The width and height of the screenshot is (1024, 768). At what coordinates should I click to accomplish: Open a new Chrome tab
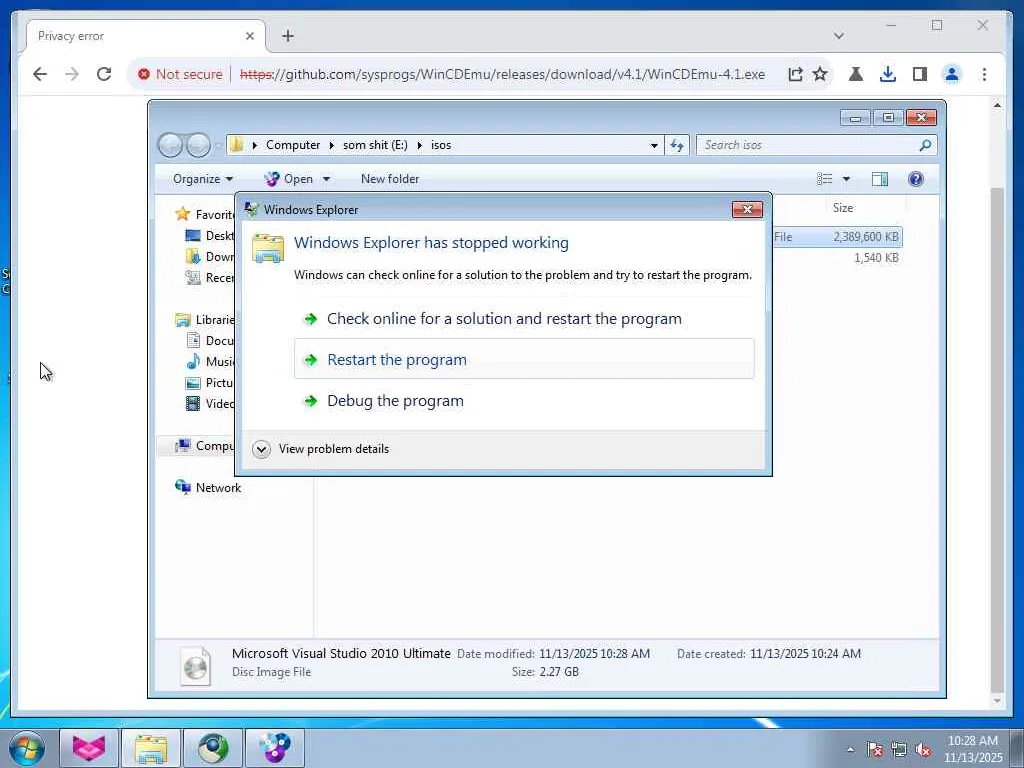[288, 36]
